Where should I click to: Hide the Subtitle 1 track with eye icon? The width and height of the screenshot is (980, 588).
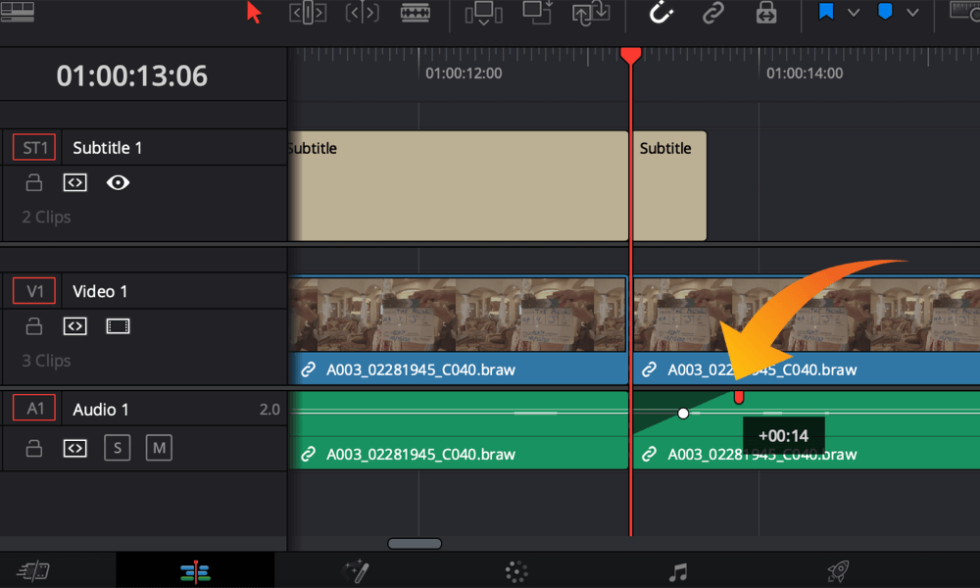point(118,183)
